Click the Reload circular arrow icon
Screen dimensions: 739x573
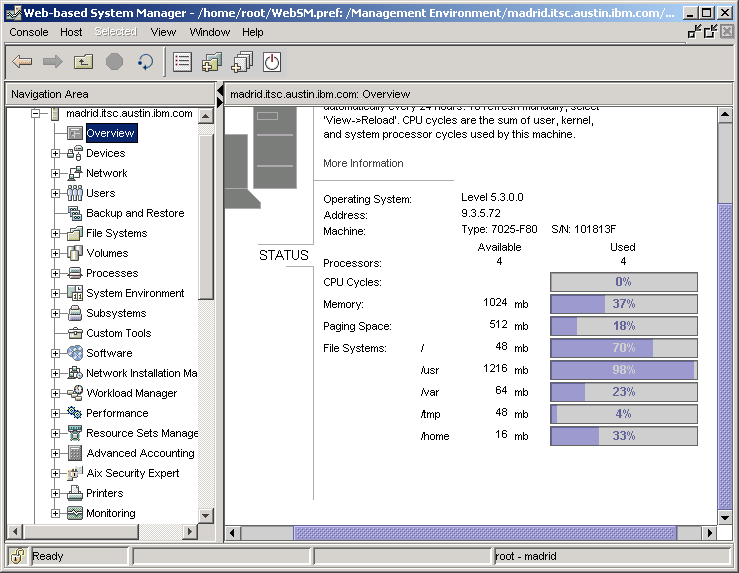(145, 62)
